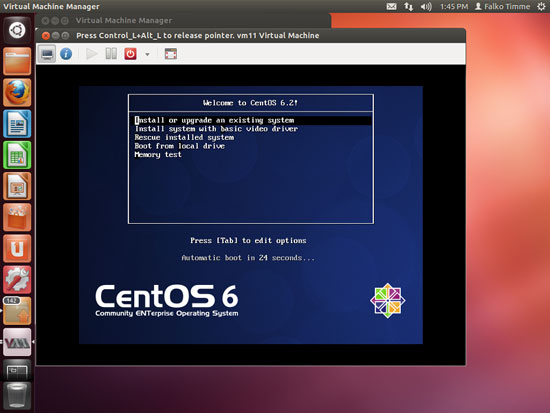Launch LibreOffice Calc from the dock
The width and height of the screenshot is (550, 413).
tap(17, 155)
